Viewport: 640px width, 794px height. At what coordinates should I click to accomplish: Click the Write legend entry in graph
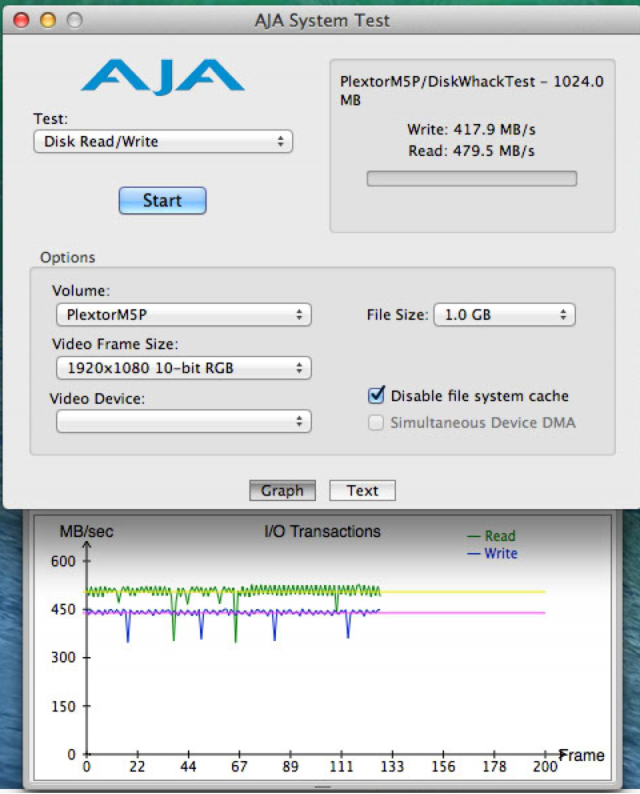492,553
